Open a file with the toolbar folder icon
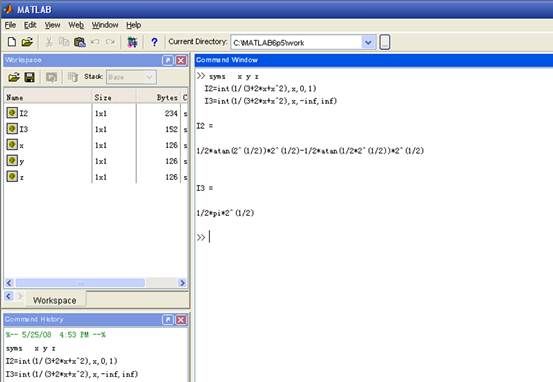Screen dimensions: 553x382 tap(27, 42)
